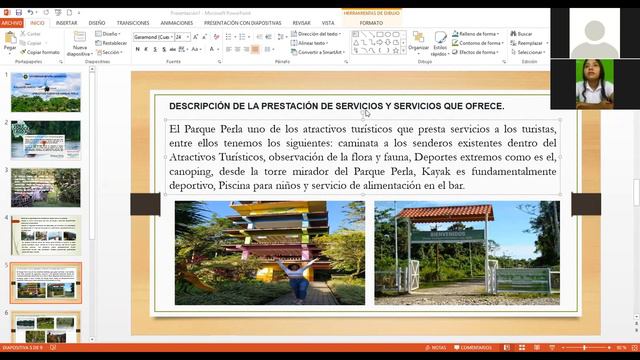Toggle bold (N) formatting
Viewport: 640px width, 360px height.
[138, 49]
